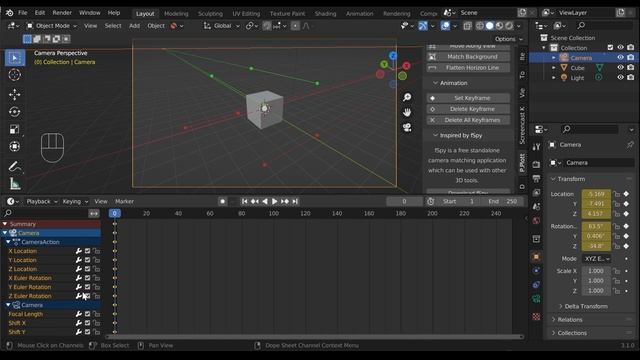
Task: Open the Object properties tab icon
Action: tap(536, 257)
